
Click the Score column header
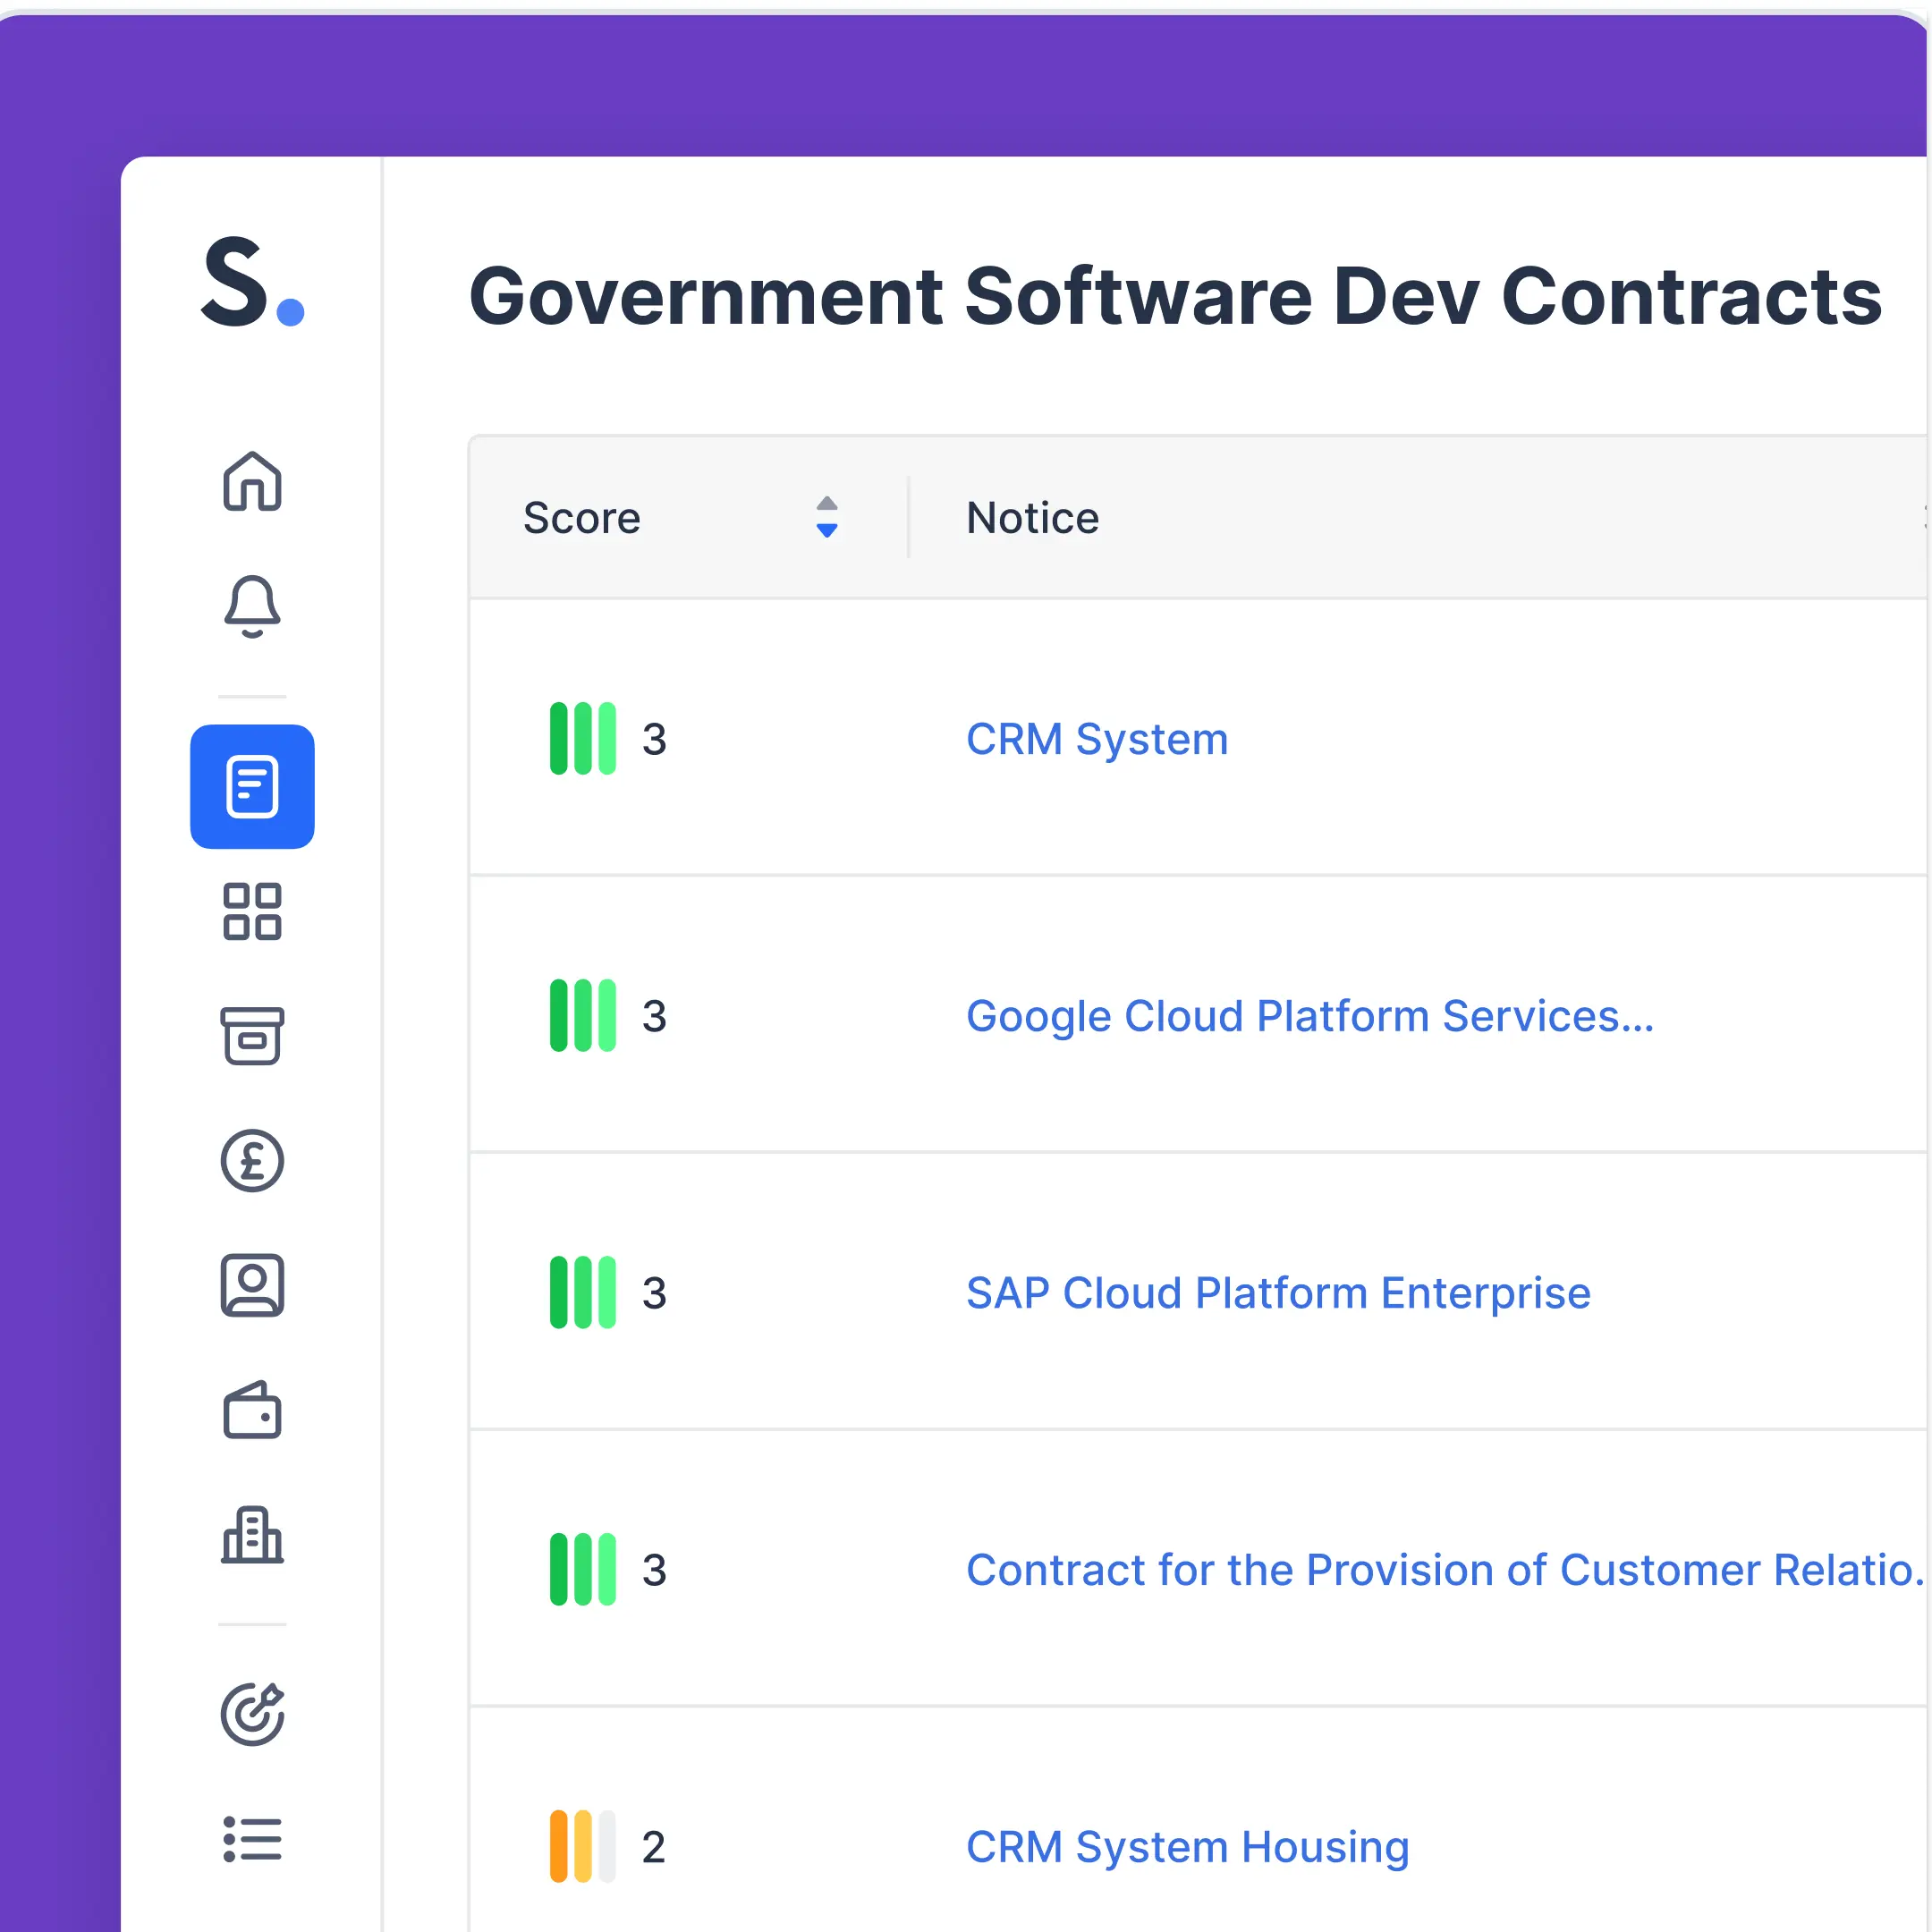click(x=582, y=518)
